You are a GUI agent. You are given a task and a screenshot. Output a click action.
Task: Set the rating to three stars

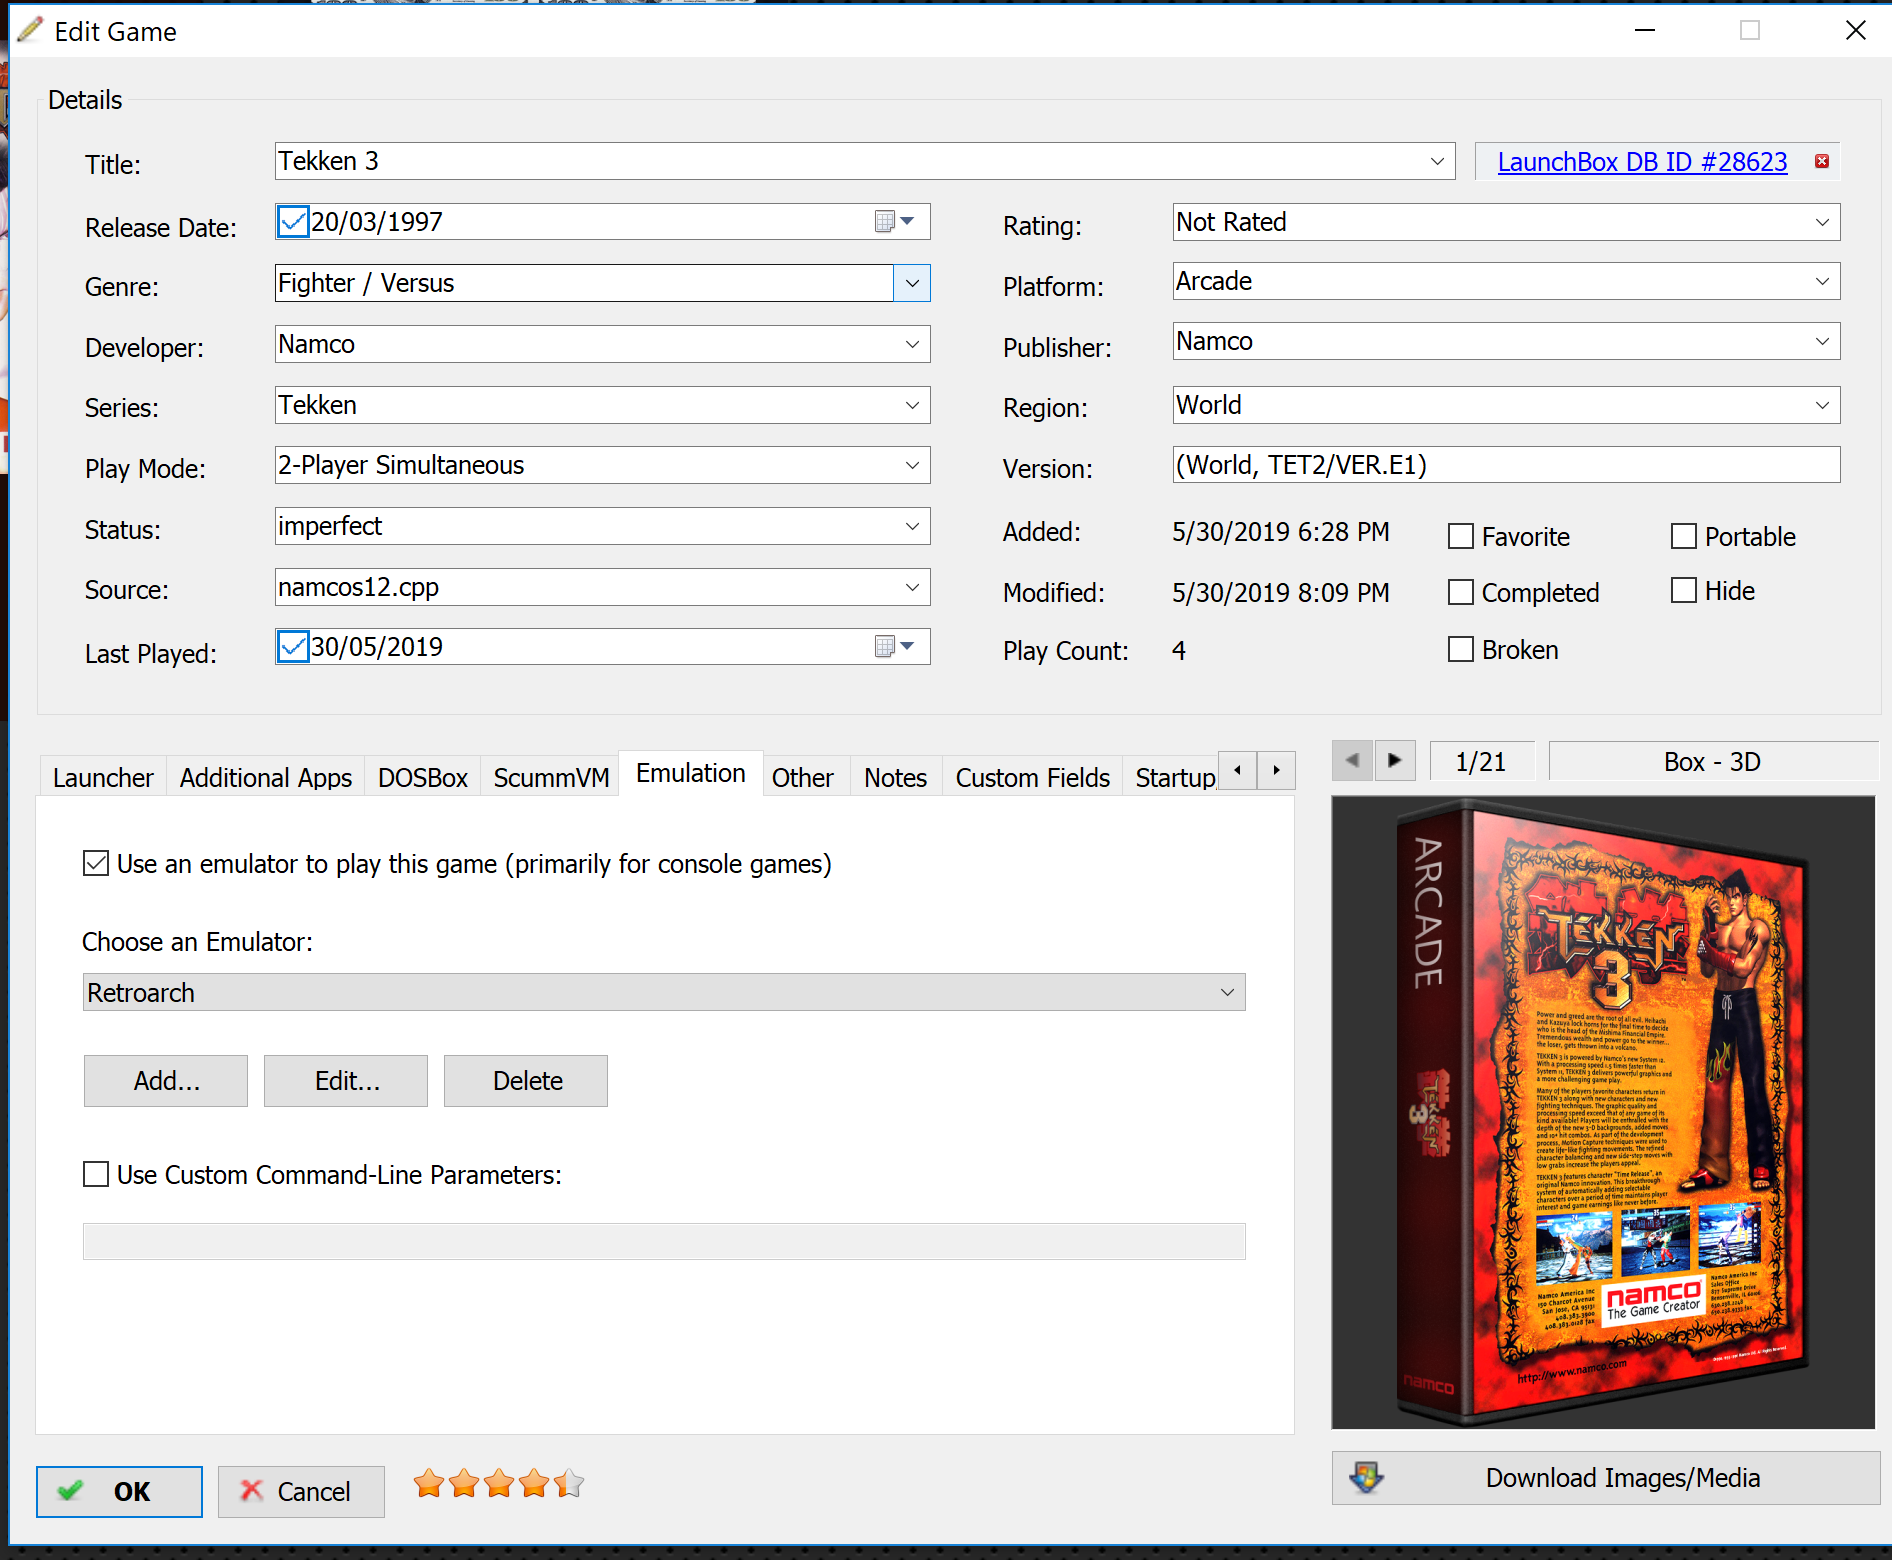[x=499, y=1483]
